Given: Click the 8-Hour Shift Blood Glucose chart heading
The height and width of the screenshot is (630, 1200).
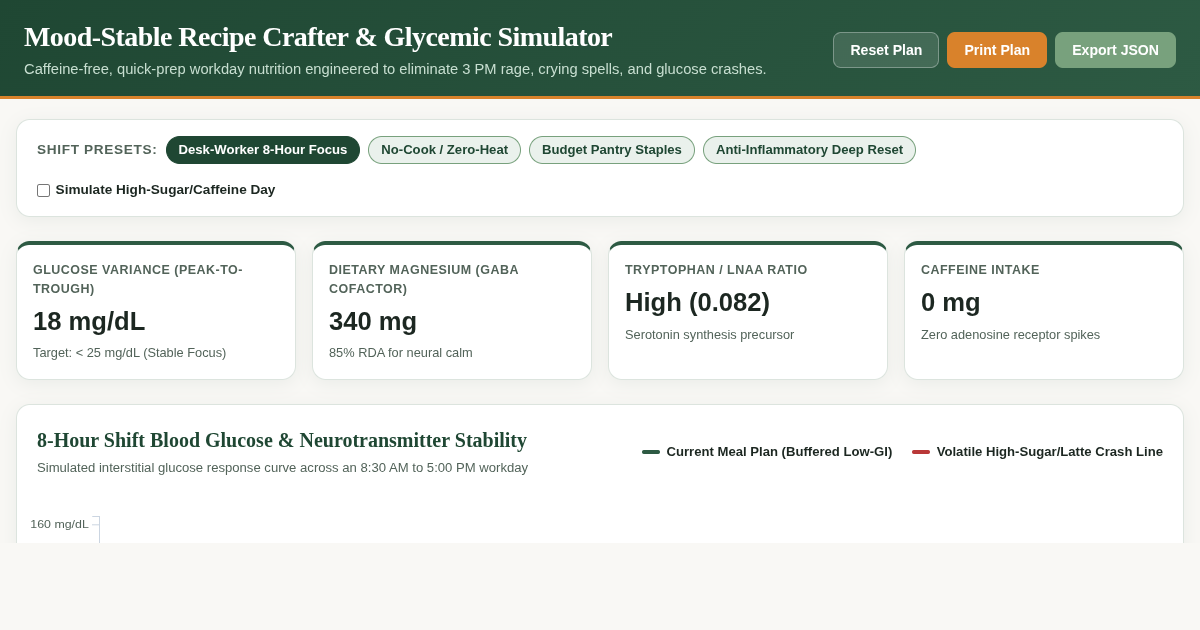Looking at the screenshot, I should pyautogui.click(x=282, y=440).
